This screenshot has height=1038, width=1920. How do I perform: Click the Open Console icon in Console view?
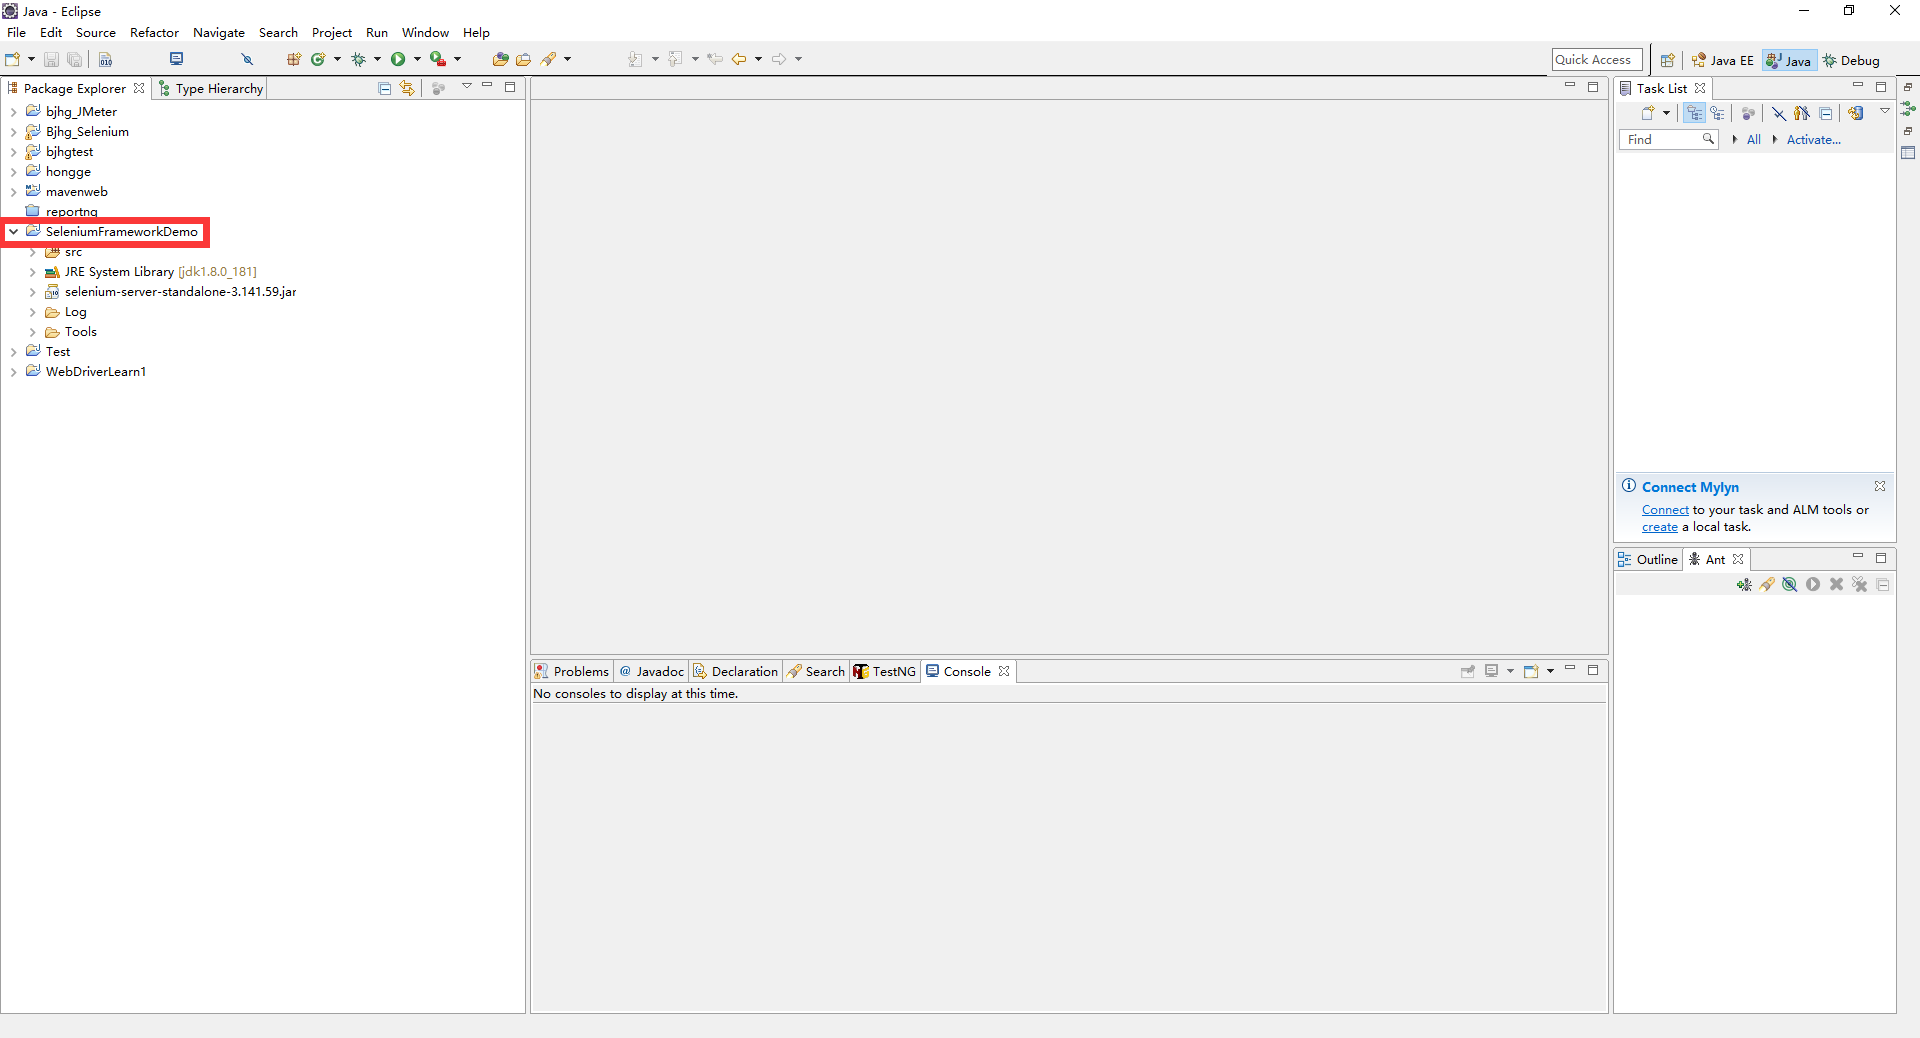point(1531,671)
